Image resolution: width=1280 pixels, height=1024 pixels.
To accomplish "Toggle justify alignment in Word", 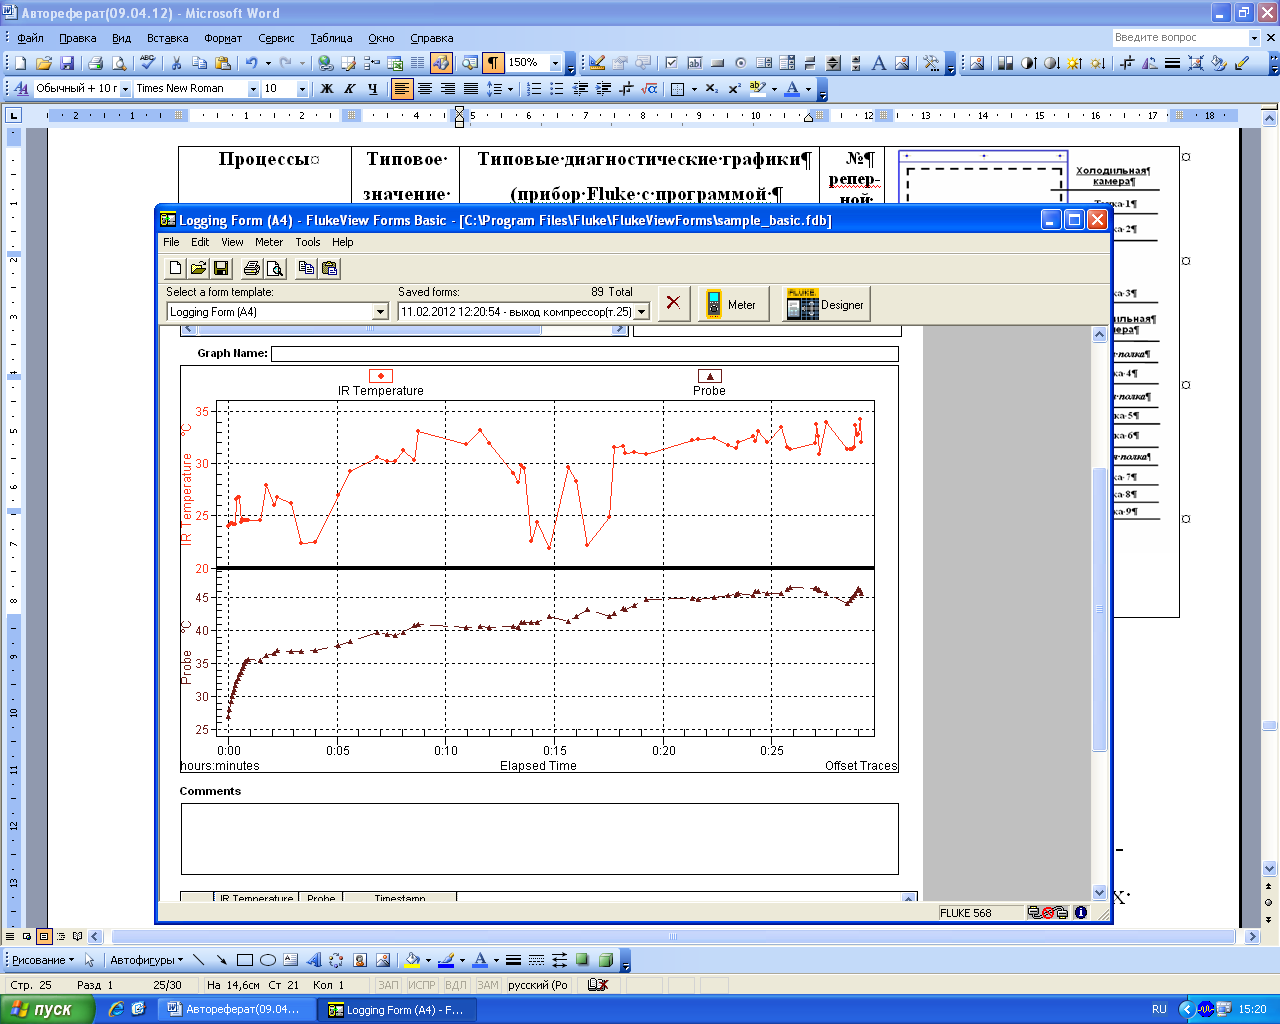I will tap(471, 89).
